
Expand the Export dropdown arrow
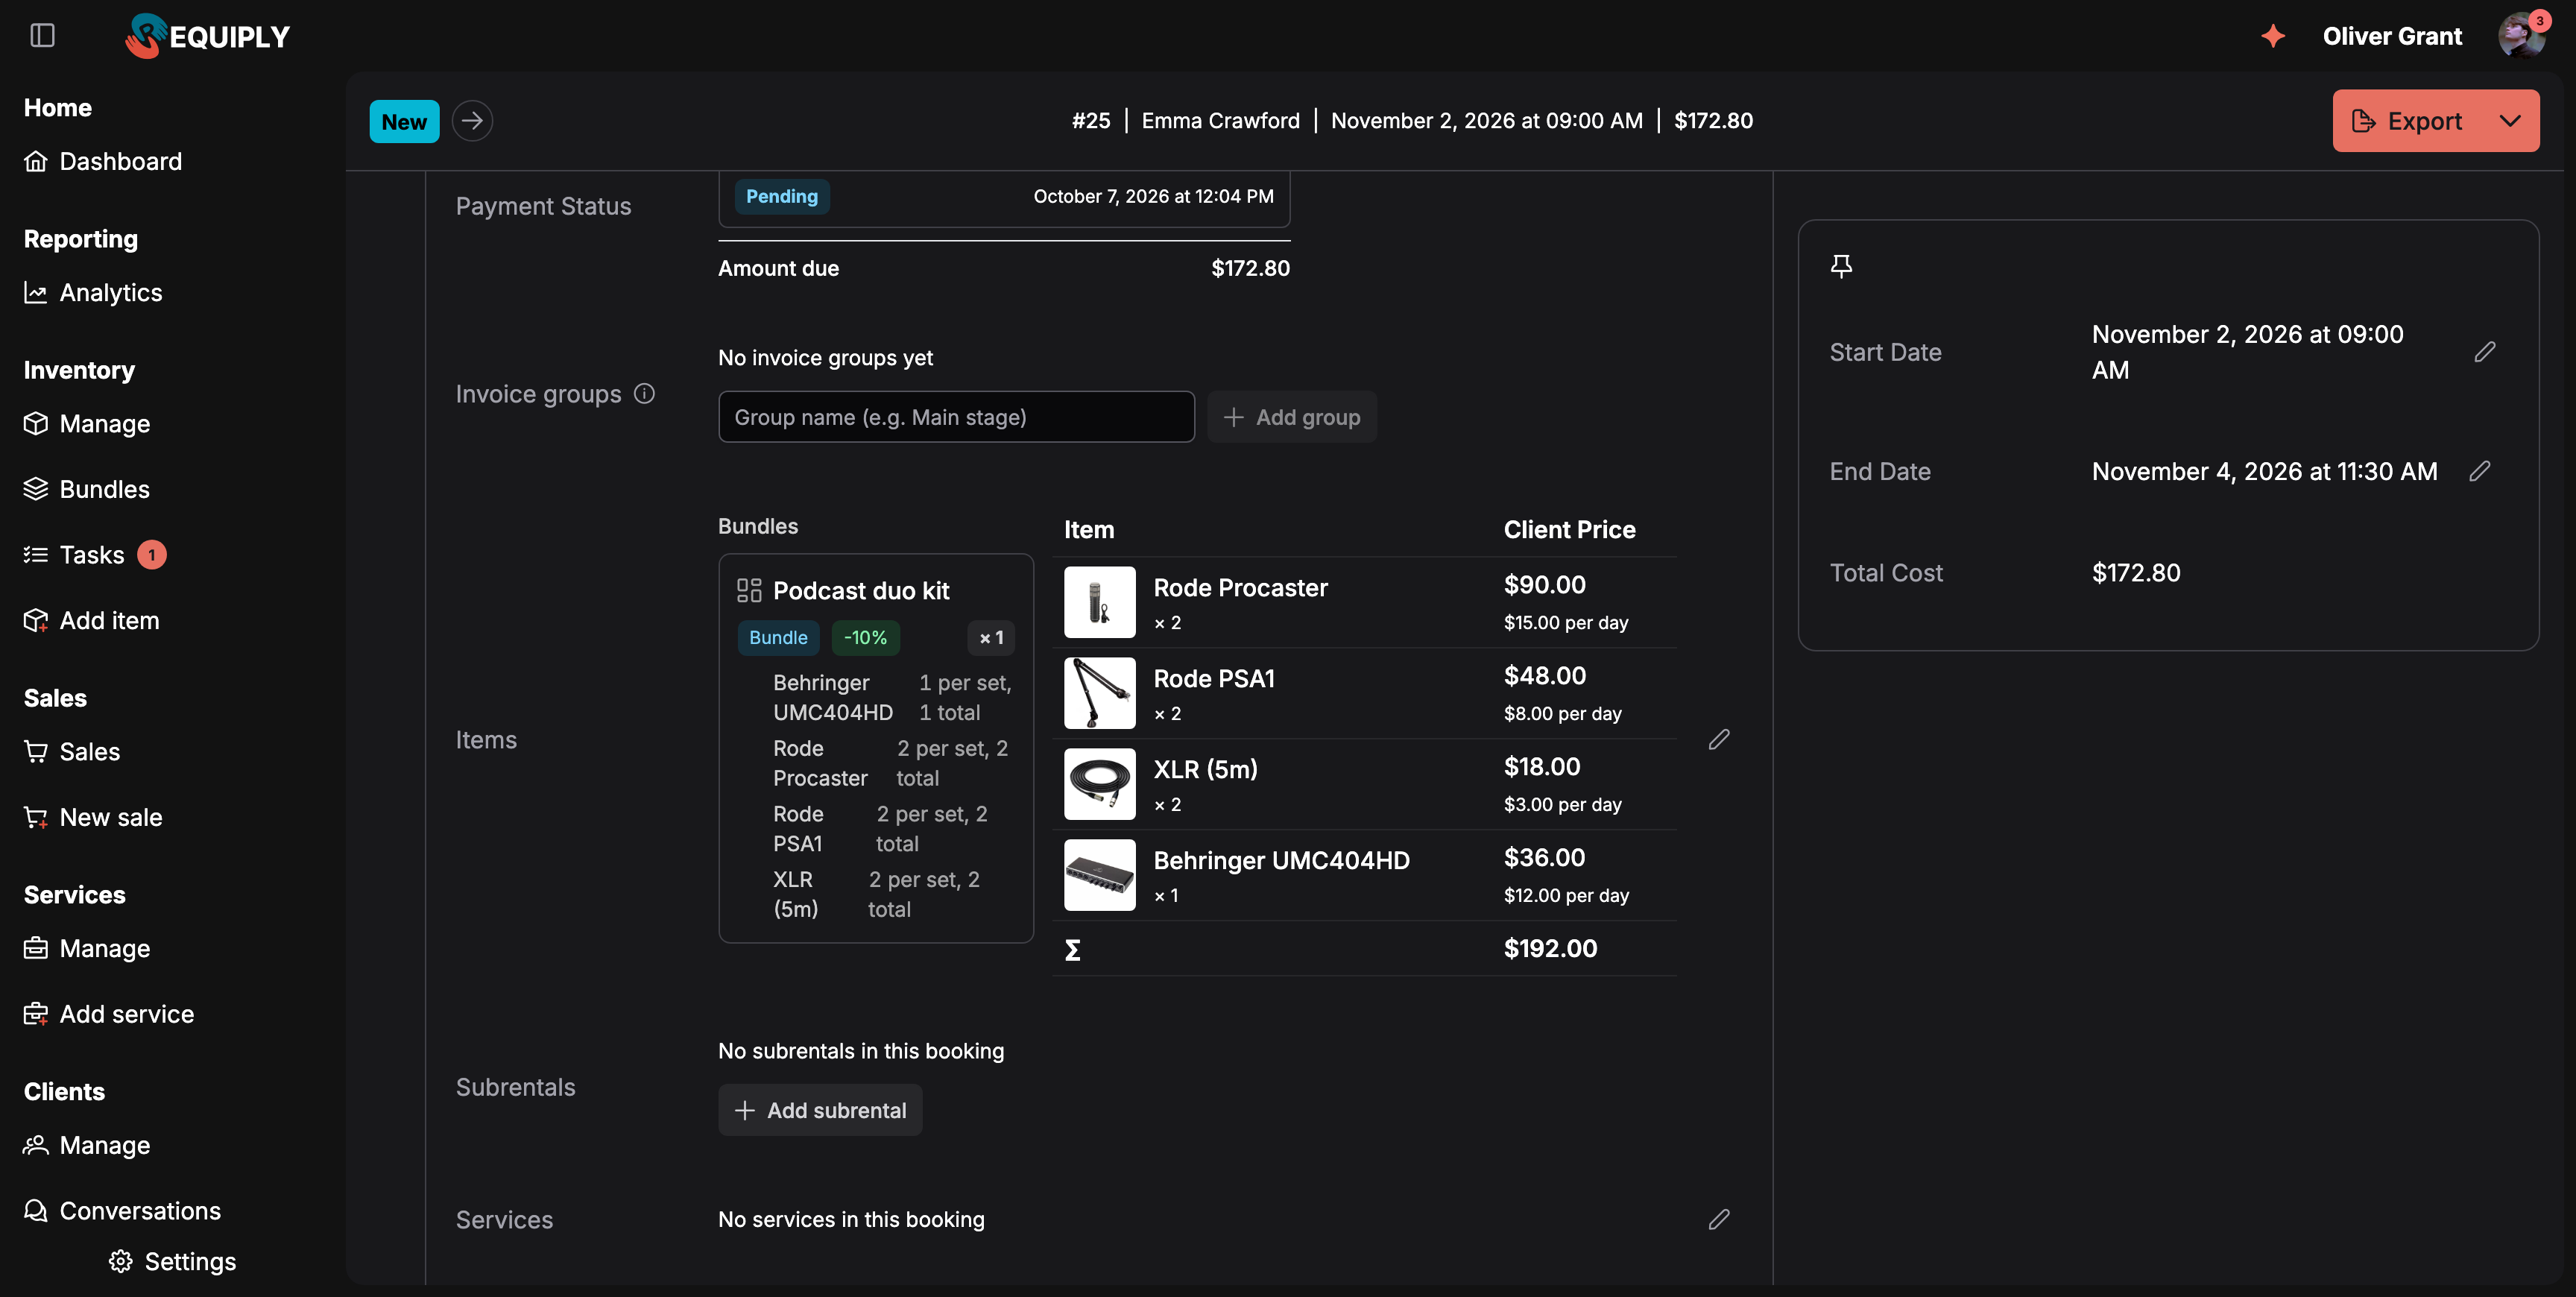click(2510, 121)
